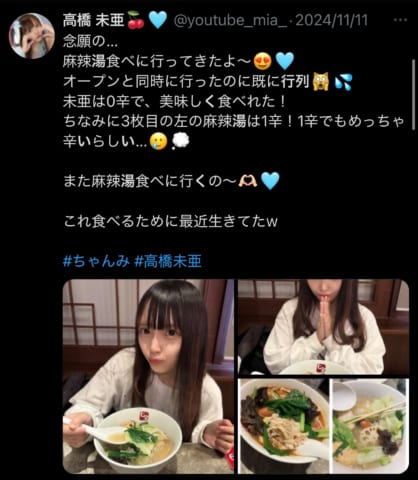Click the teary face emoji
The height and width of the screenshot is (480, 418).
tap(158, 142)
